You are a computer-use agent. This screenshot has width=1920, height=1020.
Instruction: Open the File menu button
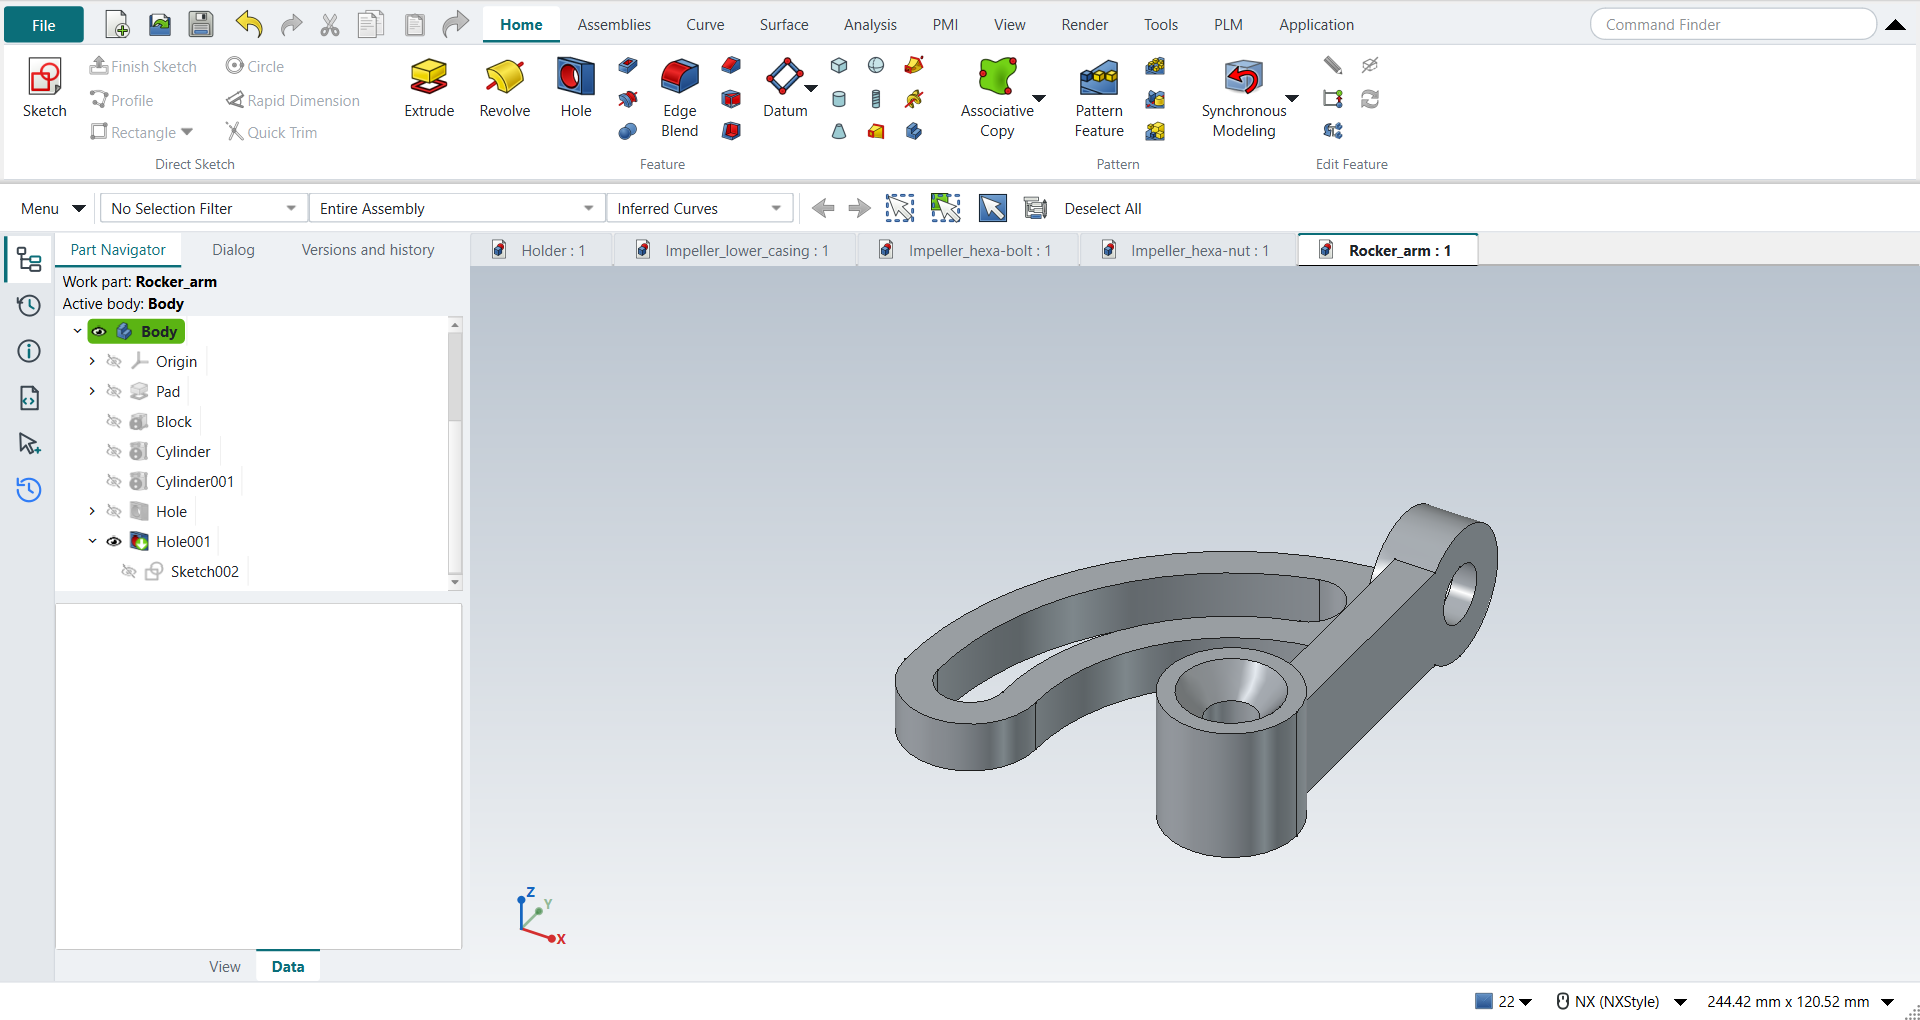point(44,25)
